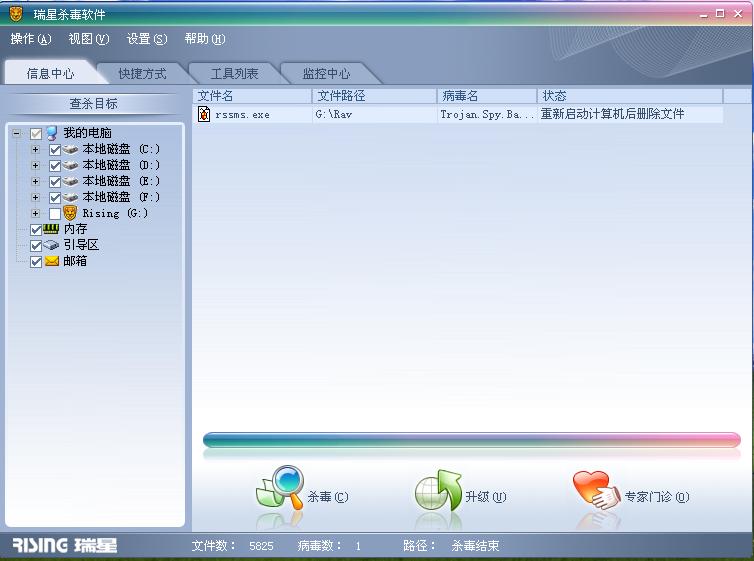Image resolution: width=754 pixels, height=561 pixels.
Task: Click the envelope icon for 邮箱
Action: [x=51, y=261]
